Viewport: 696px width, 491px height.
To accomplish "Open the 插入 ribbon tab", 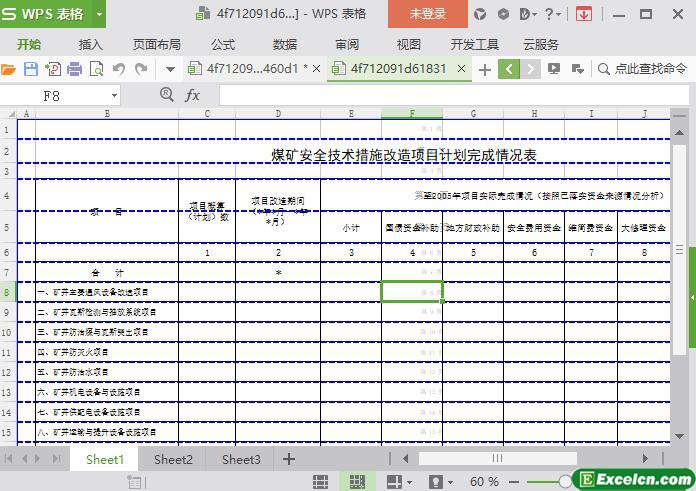I will coord(91,44).
